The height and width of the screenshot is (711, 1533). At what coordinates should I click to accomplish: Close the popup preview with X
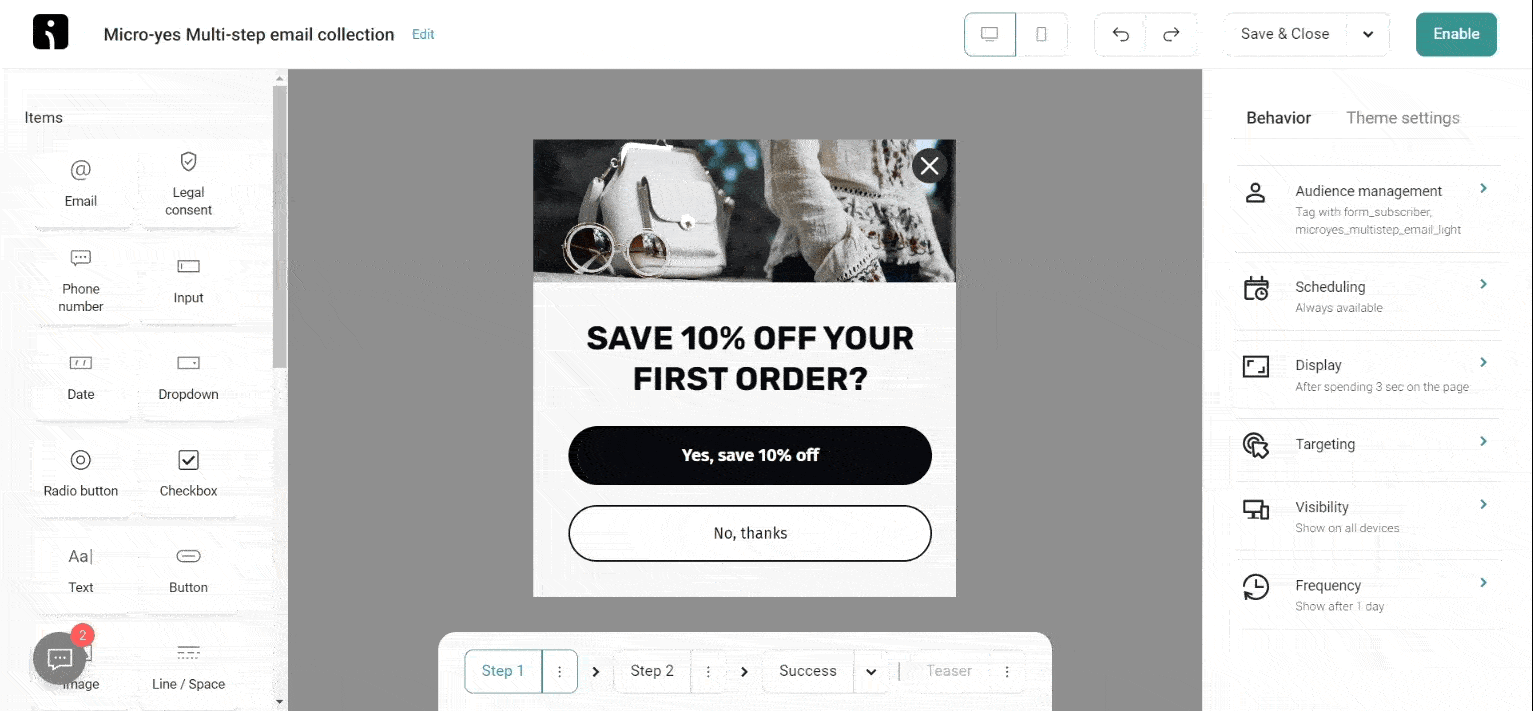click(x=930, y=166)
